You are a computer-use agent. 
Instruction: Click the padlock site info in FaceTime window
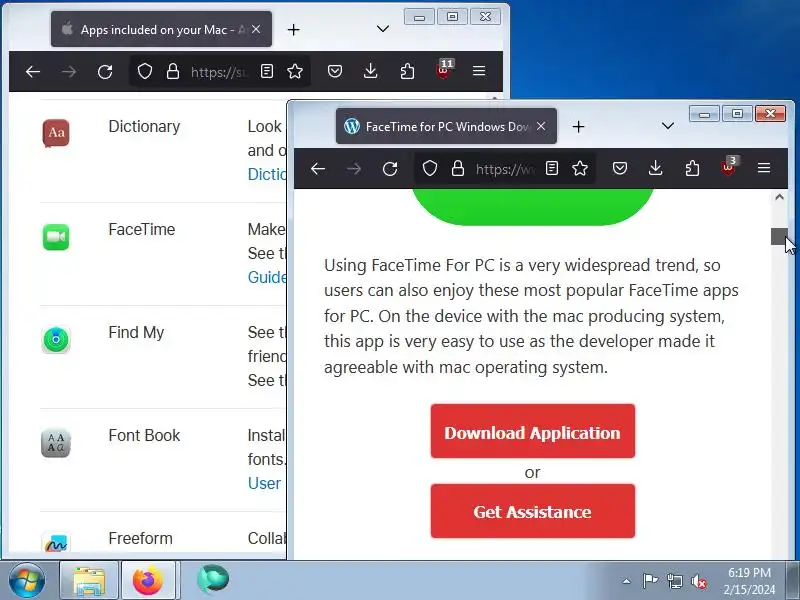pyautogui.click(x=458, y=168)
